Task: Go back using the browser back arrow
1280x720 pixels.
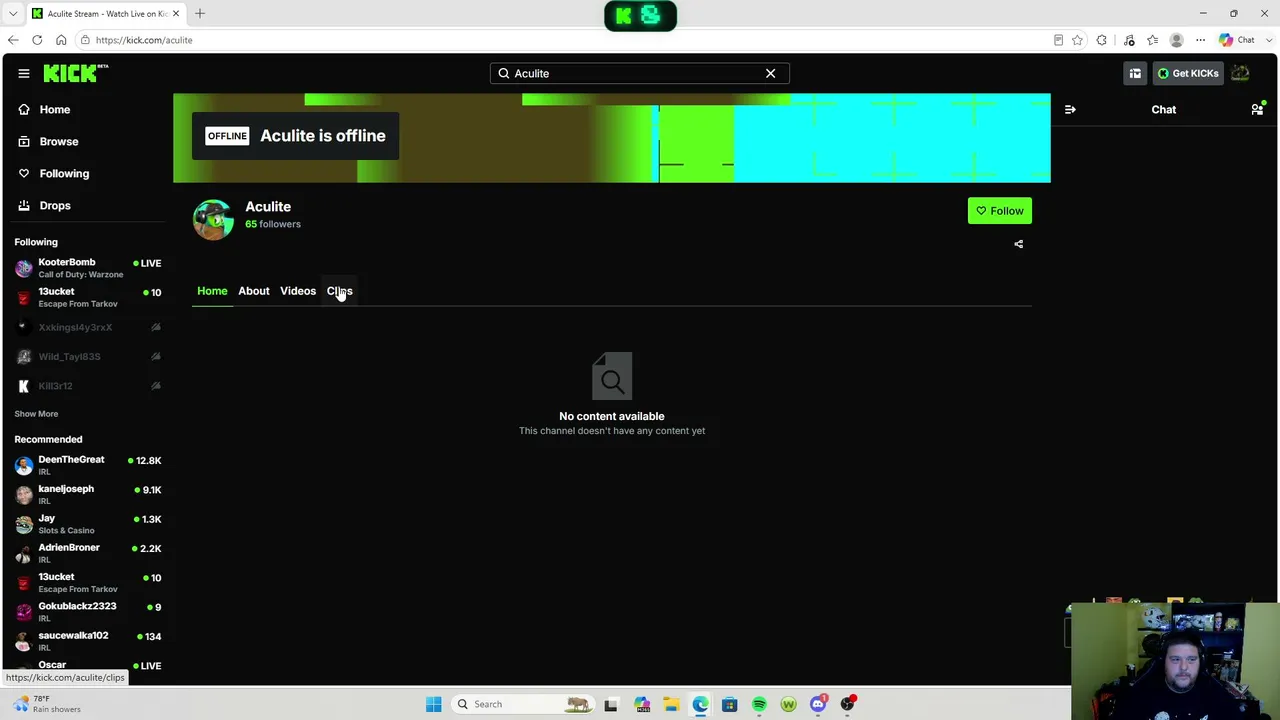Action: pyautogui.click(x=13, y=40)
